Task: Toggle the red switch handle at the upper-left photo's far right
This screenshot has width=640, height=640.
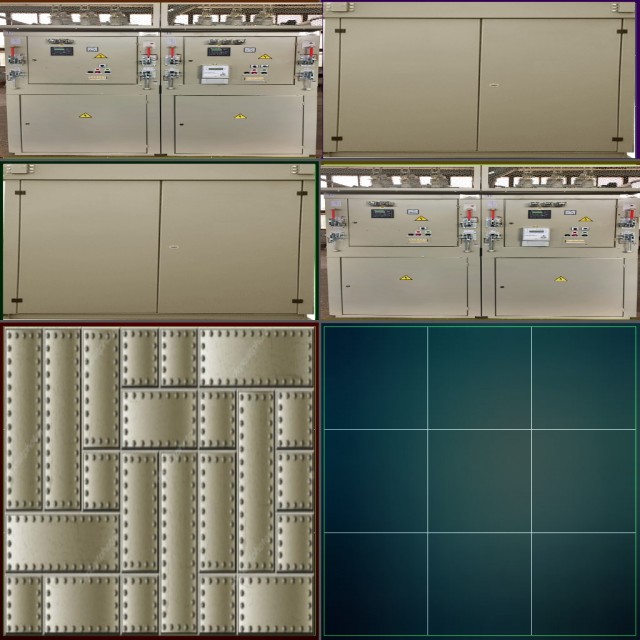Action: click(x=307, y=50)
